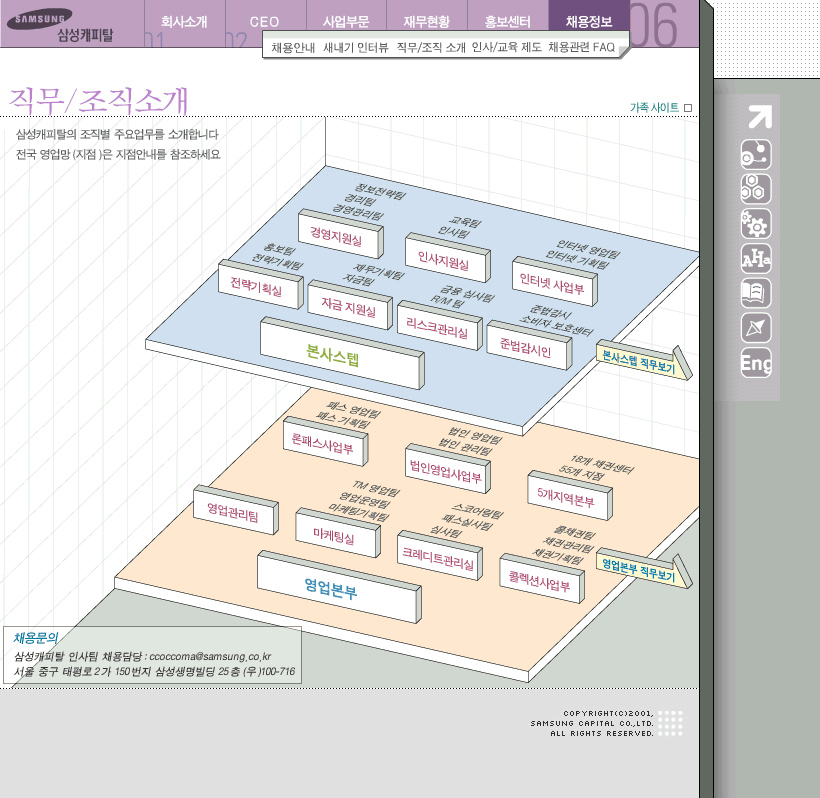Open the 채용관련 FAQ link

tap(582, 48)
